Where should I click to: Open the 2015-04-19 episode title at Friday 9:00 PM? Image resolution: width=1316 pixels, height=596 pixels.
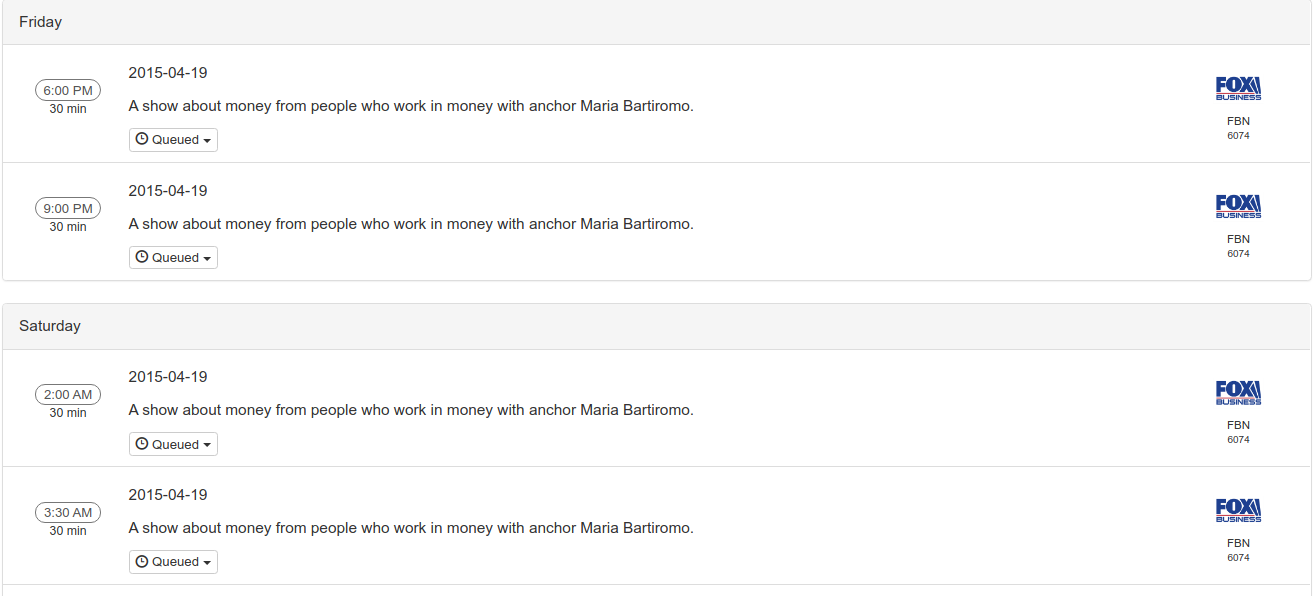click(168, 191)
